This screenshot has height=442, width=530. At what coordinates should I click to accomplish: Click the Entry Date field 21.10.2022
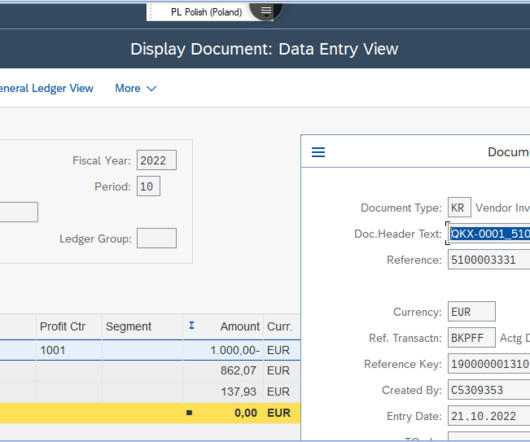pos(489,416)
